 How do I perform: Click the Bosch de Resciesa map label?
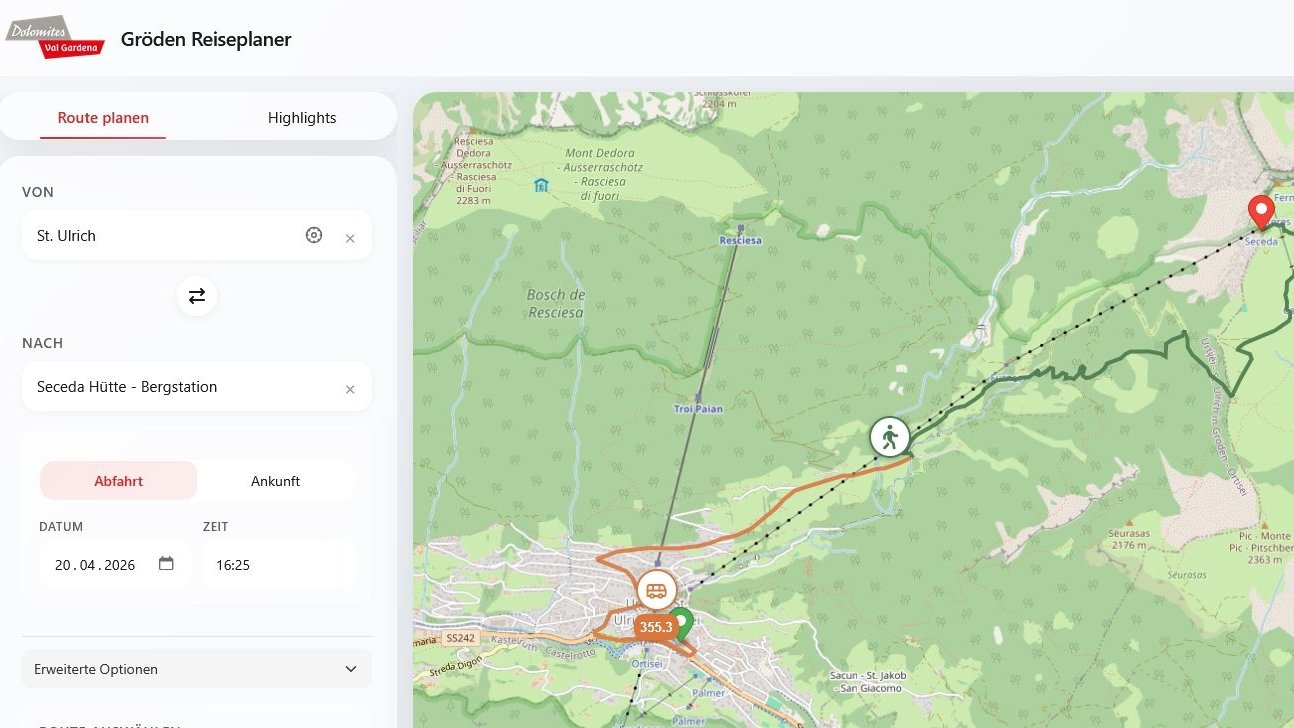click(555, 304)
